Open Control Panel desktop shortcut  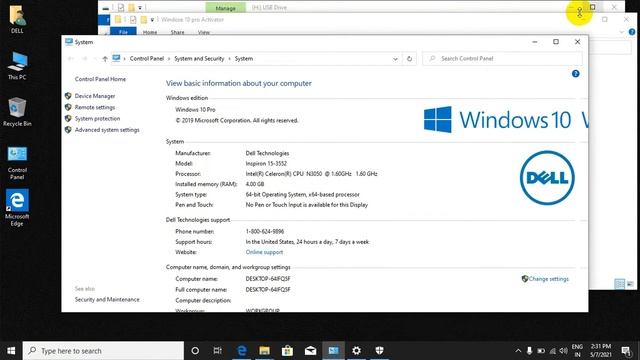point(17,162)
